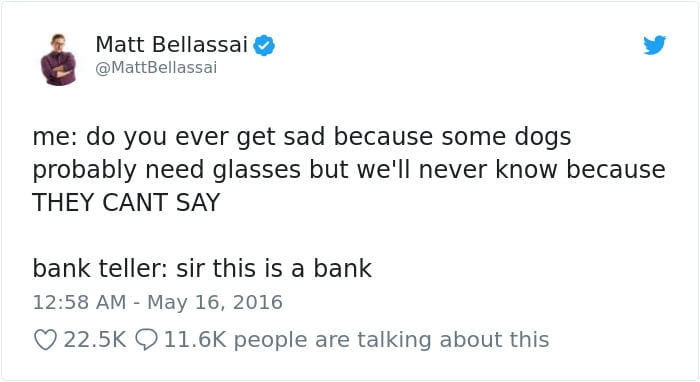Click the May 16, 2016 date
The height and width of the screenshot is (382, 700).
(215, 303)
